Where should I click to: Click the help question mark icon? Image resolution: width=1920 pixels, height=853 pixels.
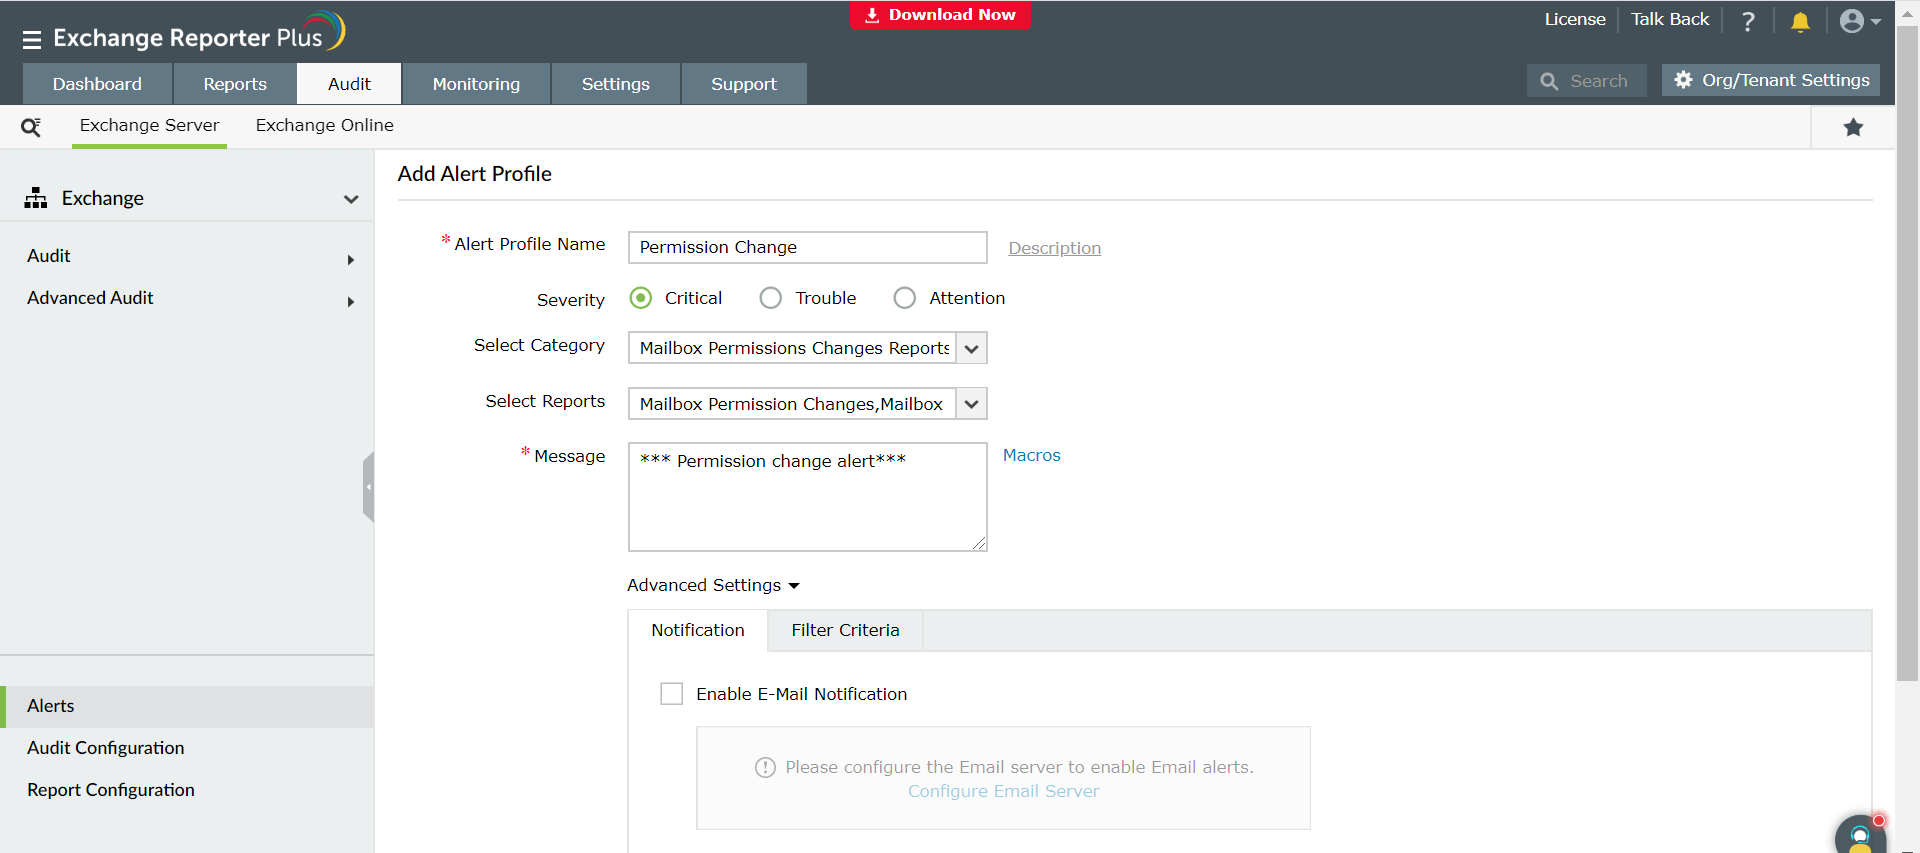coord(1748,21)
